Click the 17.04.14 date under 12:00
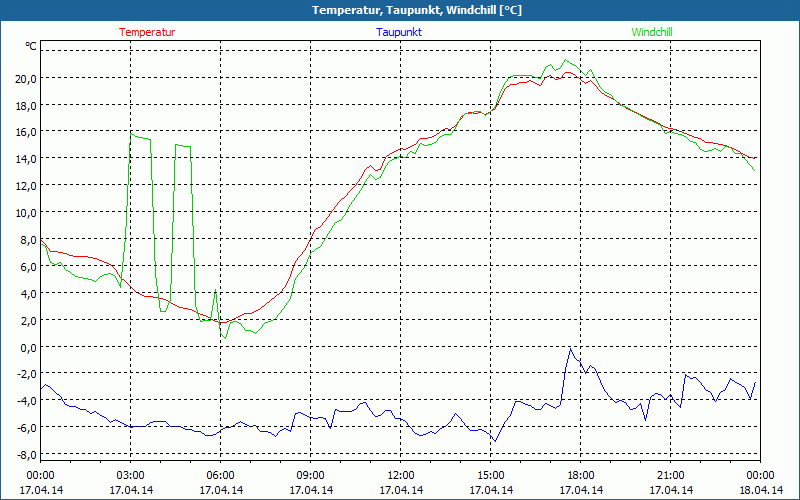Image resolution: width=800 pixels, height=500 pixels. pos(401,490)
